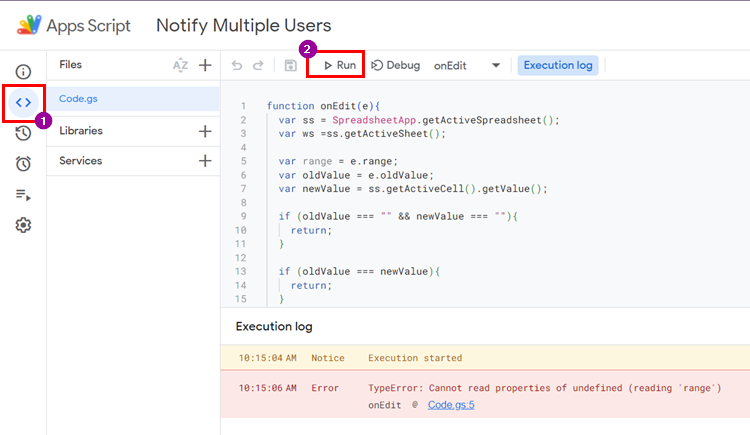This screenshot has width=750, height=435.
Task: Add a new file with plus icon
Action: coord(205,65)
